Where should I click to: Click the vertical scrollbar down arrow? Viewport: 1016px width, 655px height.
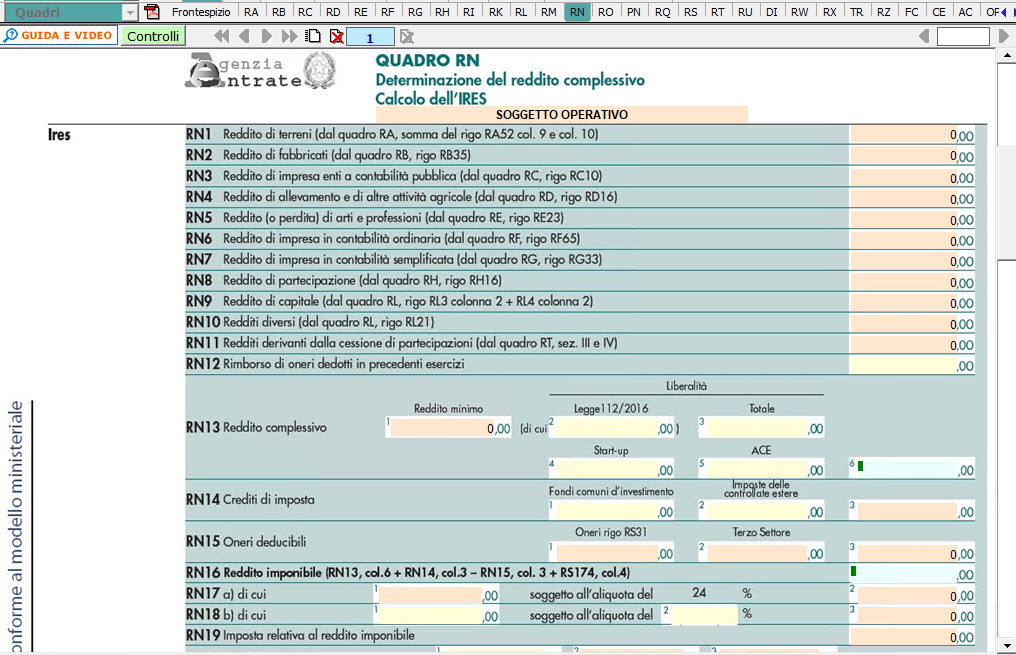pyautogui.click(x=1007, y=646)
